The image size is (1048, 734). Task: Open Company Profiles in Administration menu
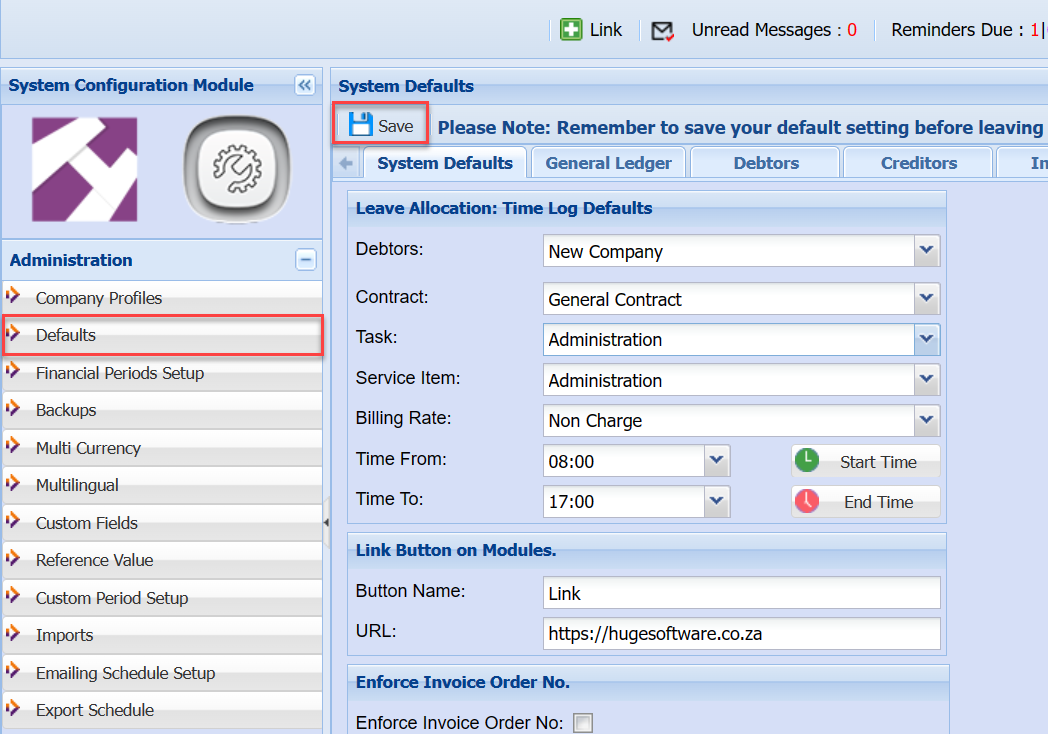click(x=98, y=298)
